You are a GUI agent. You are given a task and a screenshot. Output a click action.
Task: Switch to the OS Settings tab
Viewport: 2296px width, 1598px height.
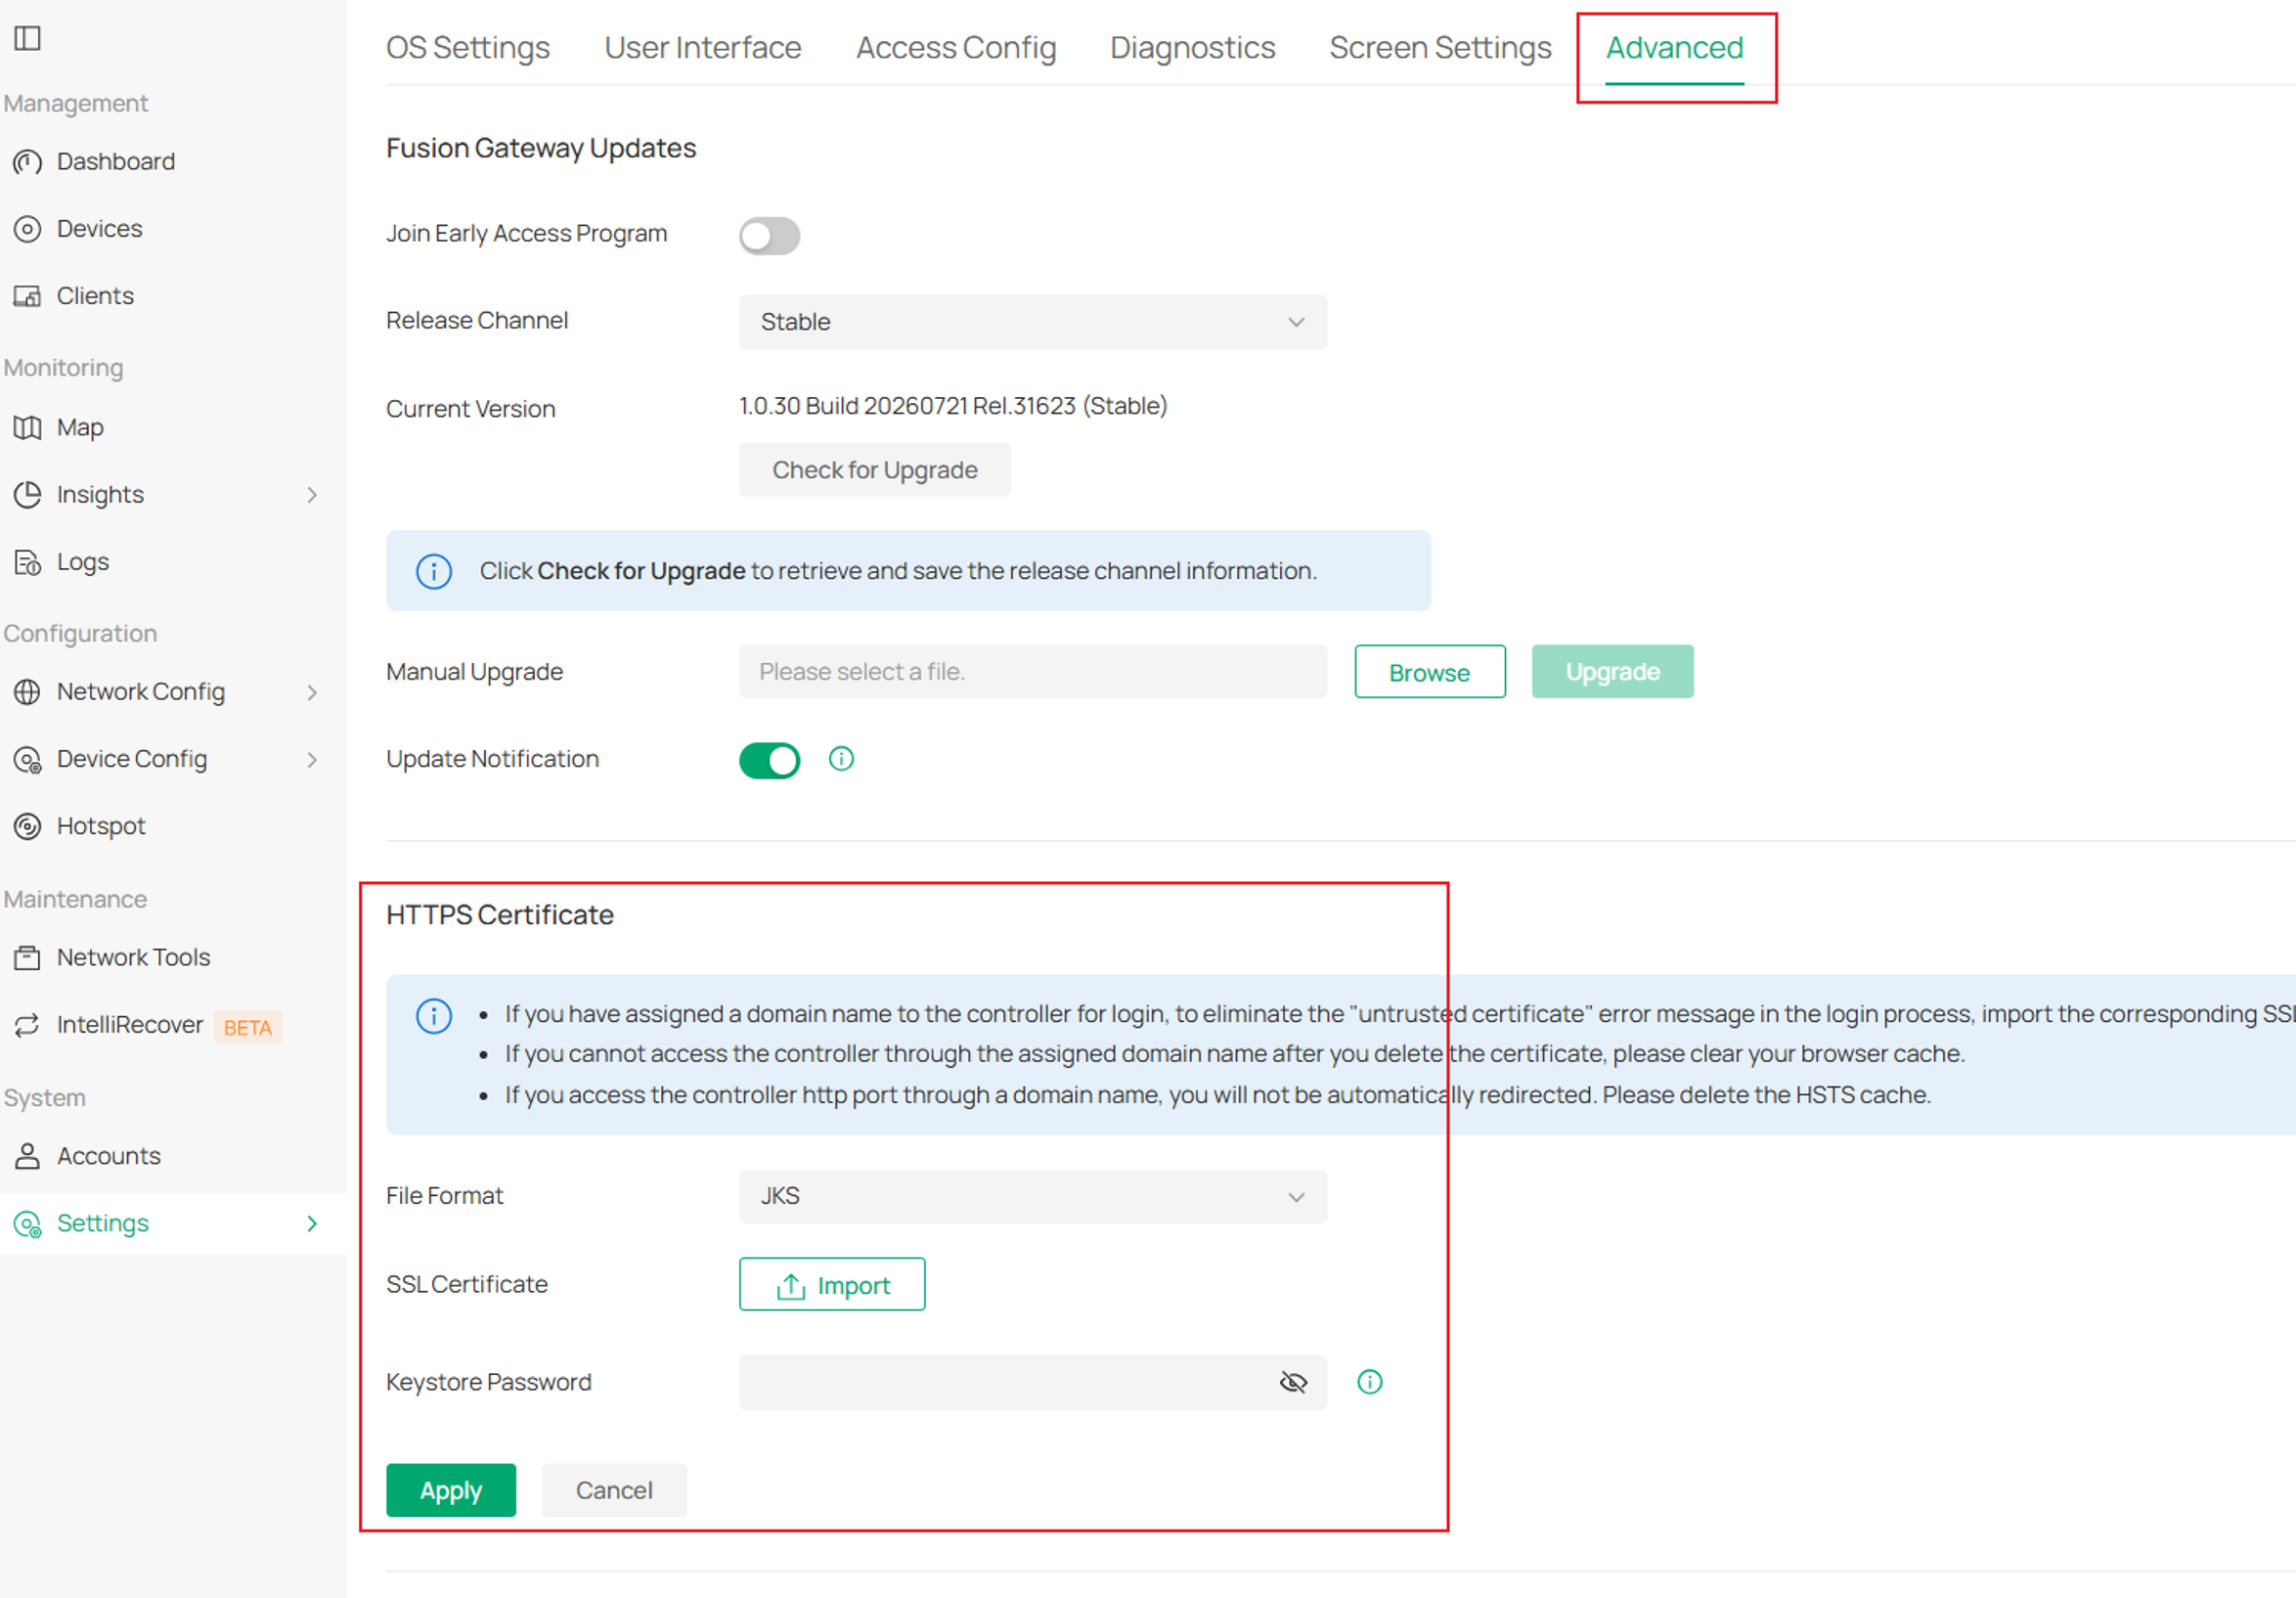click(468, 48)
